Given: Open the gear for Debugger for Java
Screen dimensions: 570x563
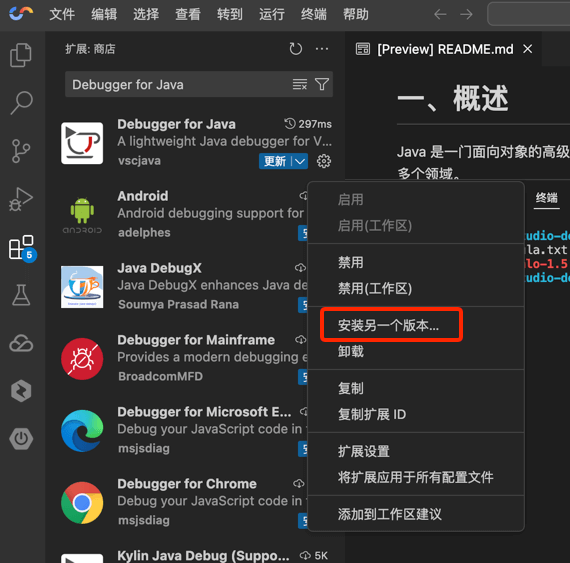Looking at the screenshot, I should [324, 161].
